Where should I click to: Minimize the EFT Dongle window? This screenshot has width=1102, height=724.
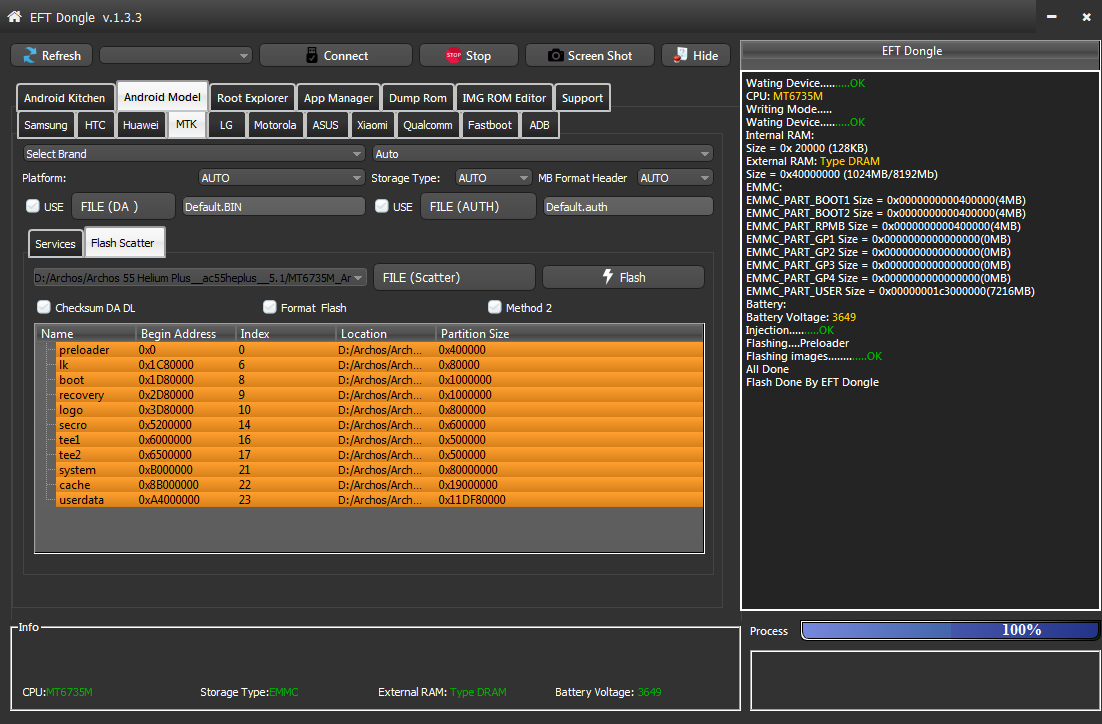pos(1051,16)
